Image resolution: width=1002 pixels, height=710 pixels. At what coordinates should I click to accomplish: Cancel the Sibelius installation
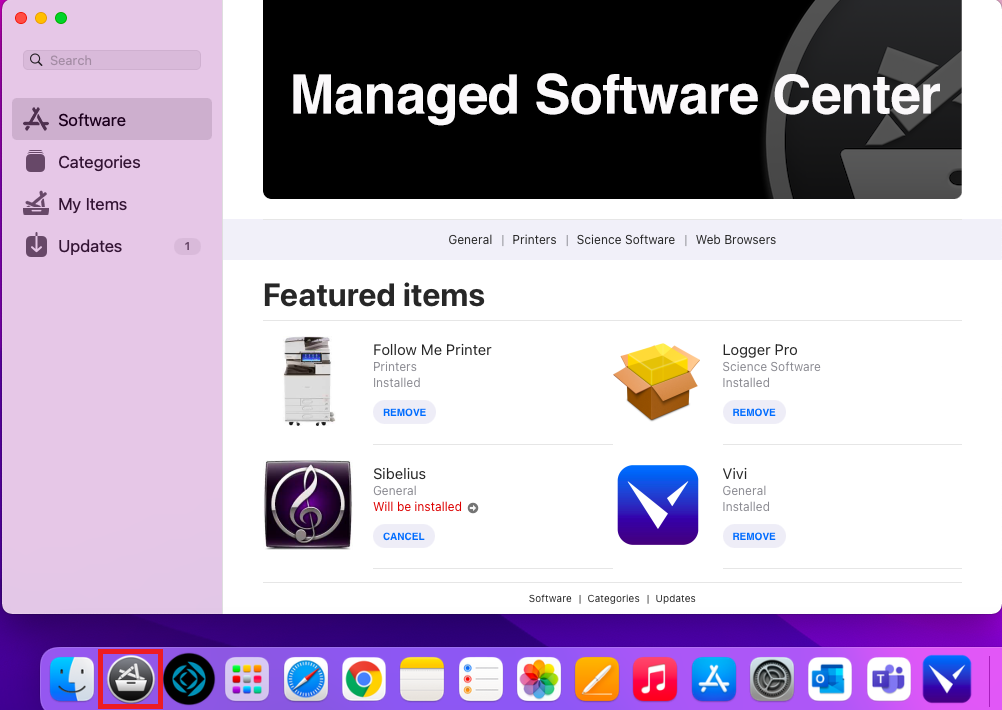click(404, 536)
